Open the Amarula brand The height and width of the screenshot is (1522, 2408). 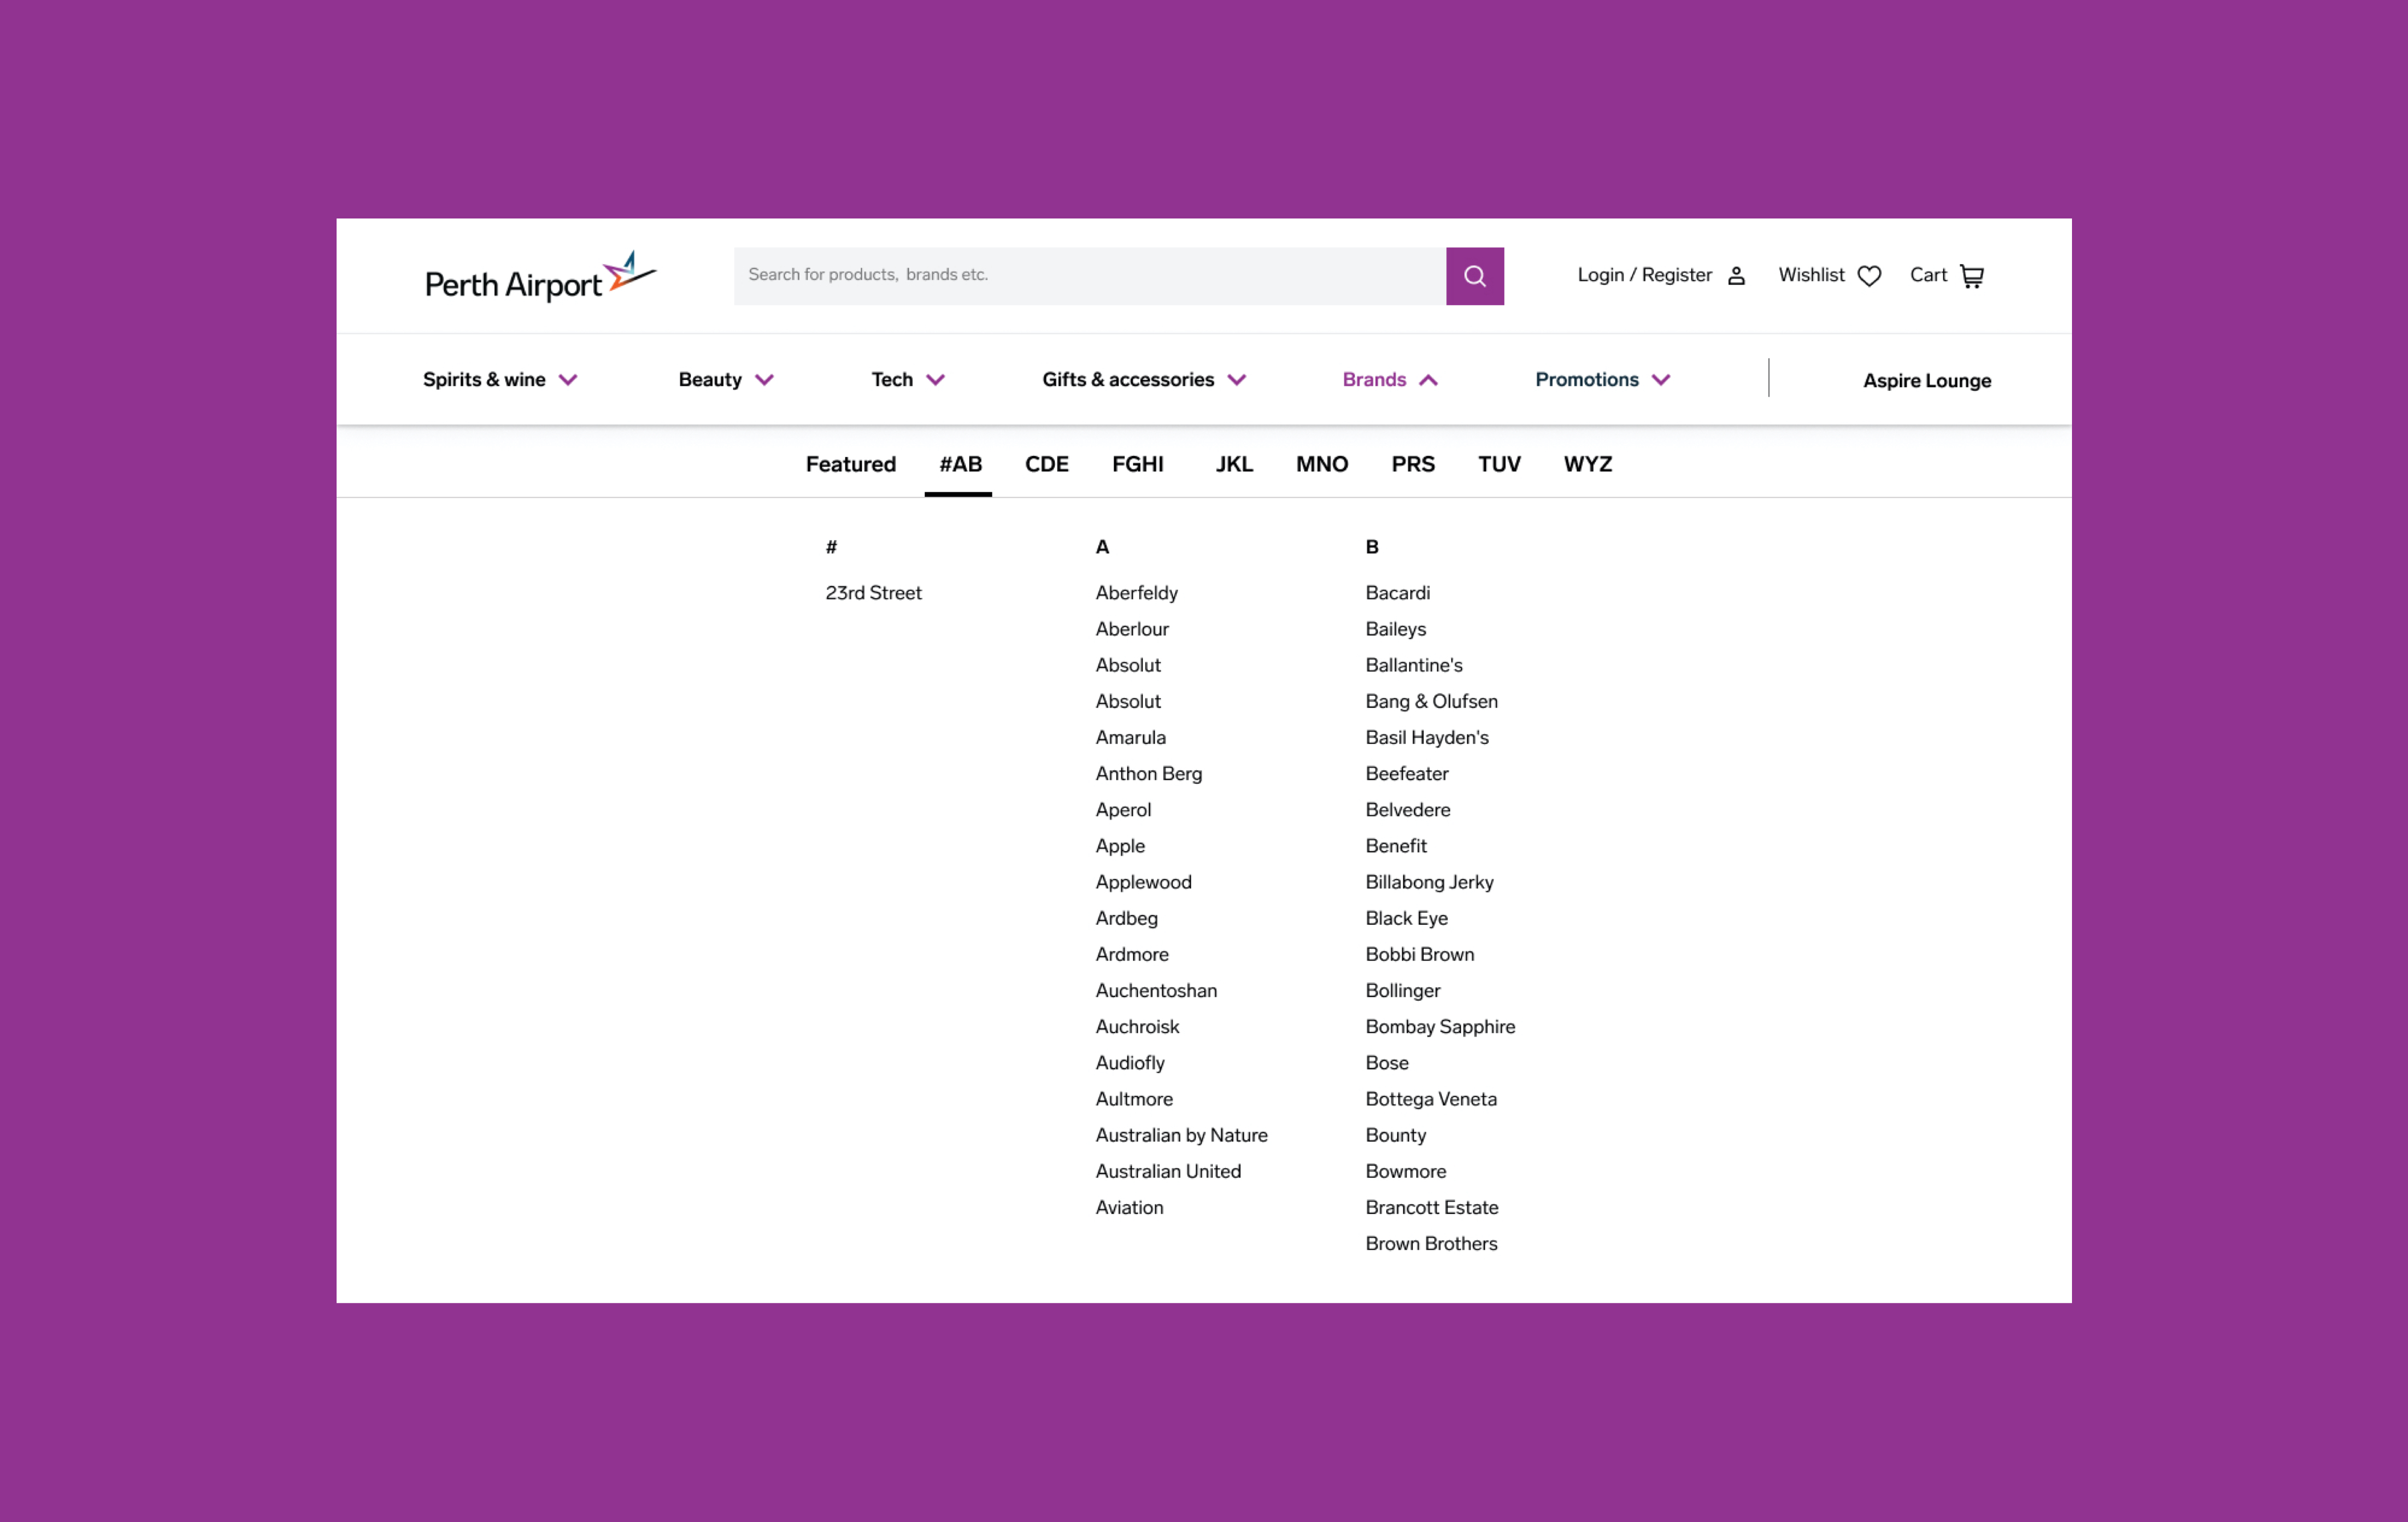pyautogui.click(x=1130, y=738)
